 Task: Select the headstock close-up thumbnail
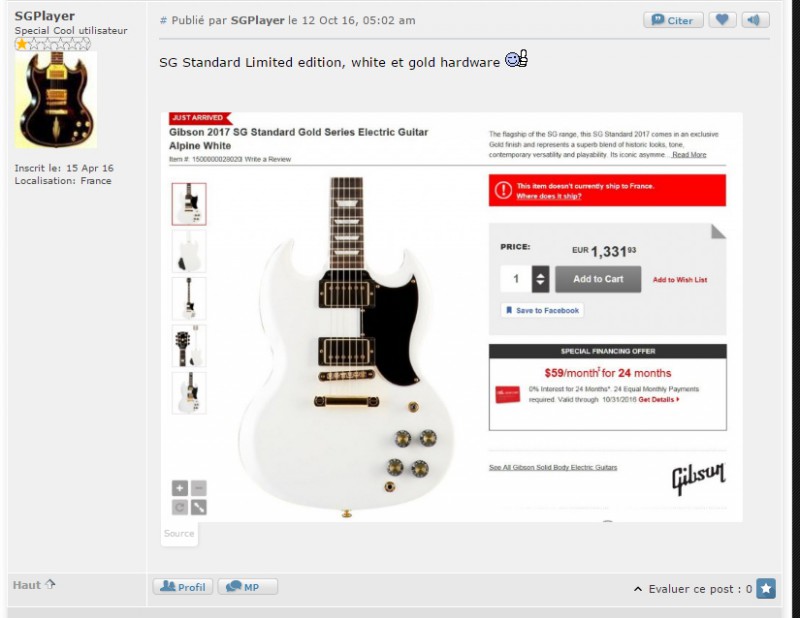click(x=189, y=346)
